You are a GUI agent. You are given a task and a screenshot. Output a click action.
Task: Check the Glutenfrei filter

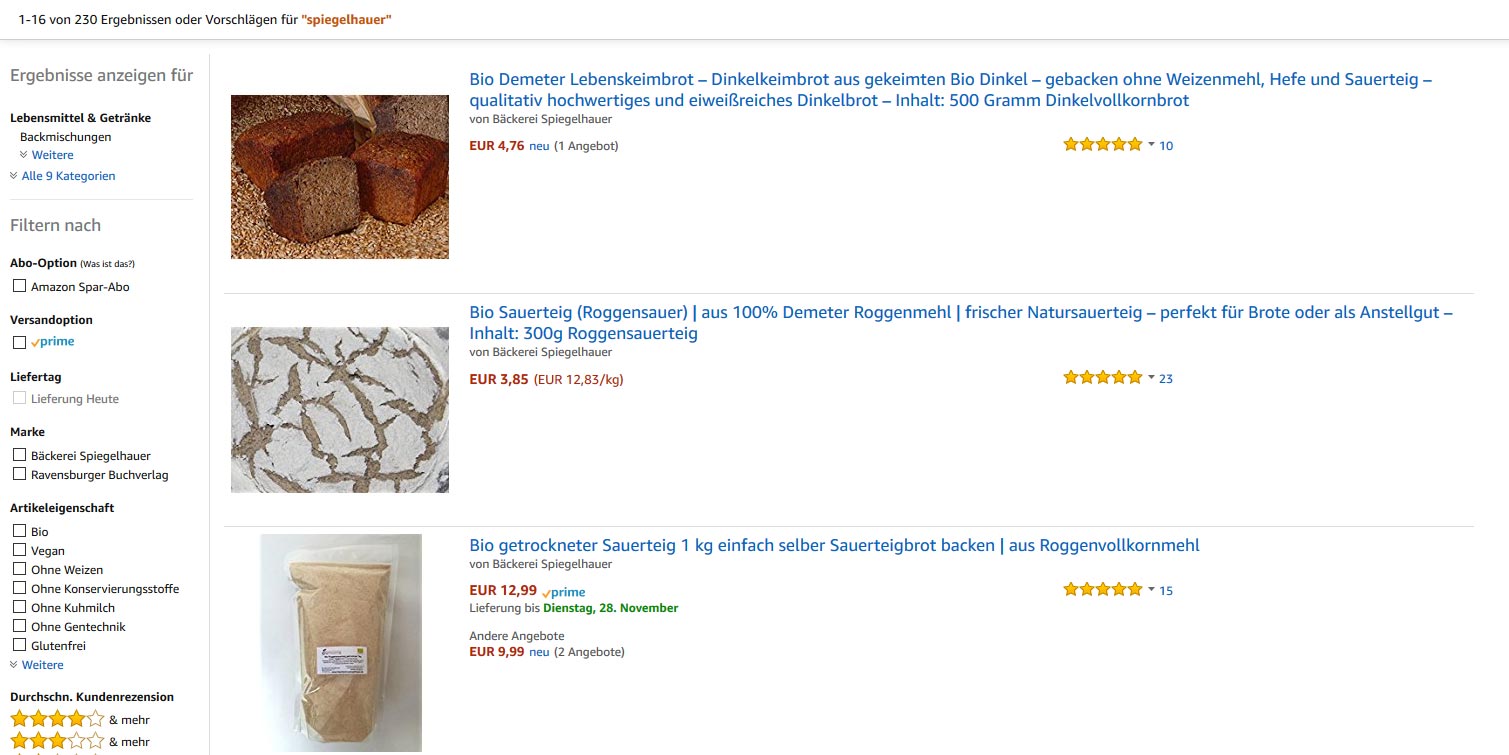pyautogui.click(x=19, y=645)
